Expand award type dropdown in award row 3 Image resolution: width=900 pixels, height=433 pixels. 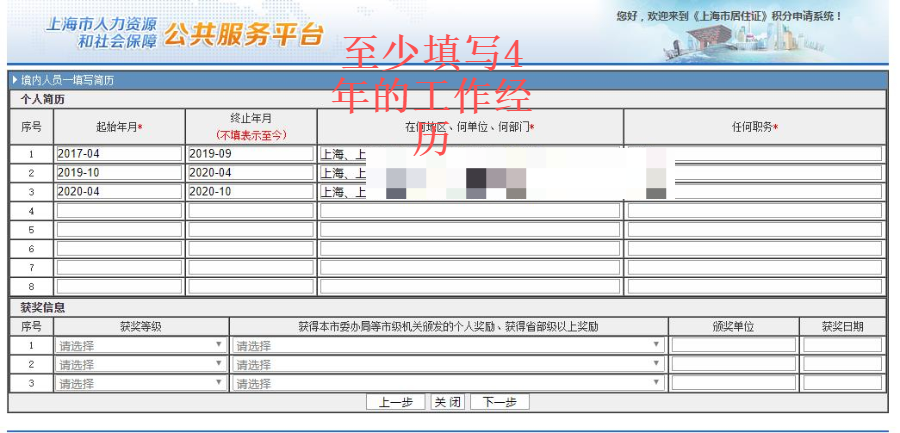point(448,384)
